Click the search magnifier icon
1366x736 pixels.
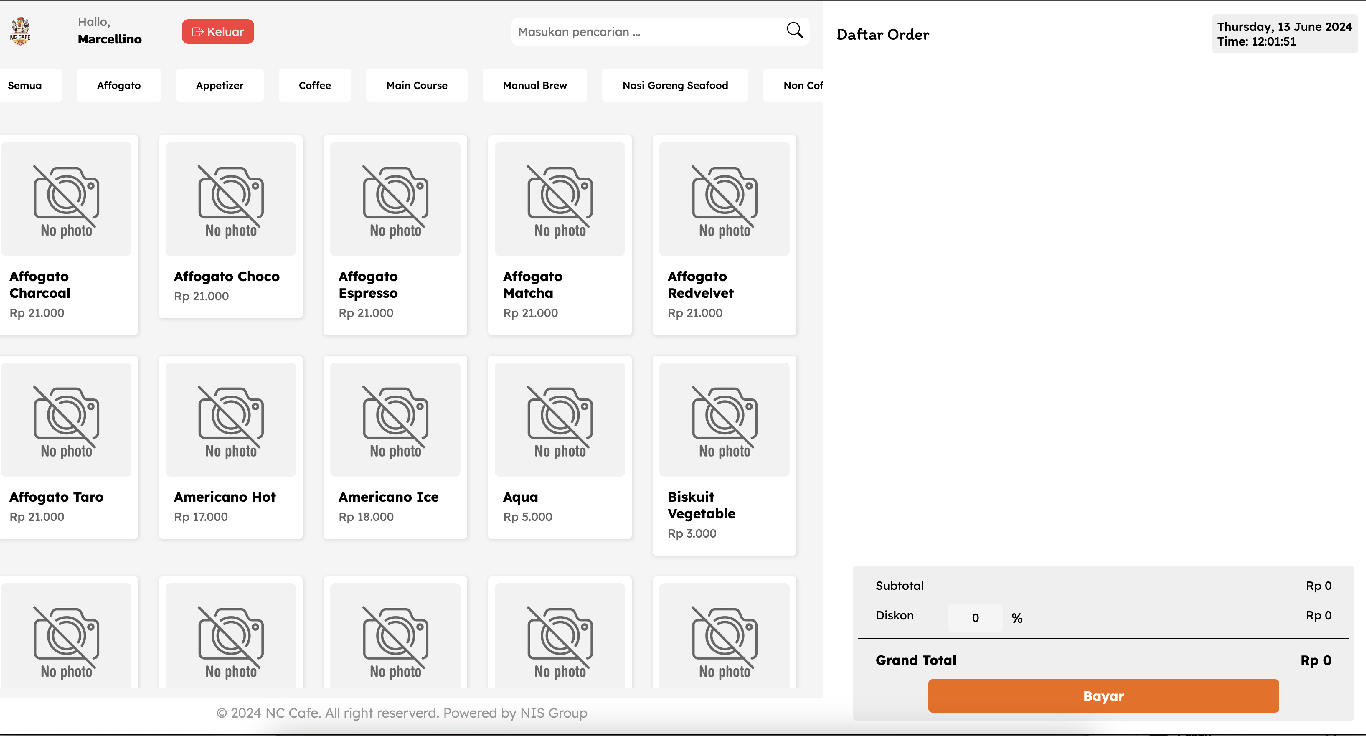pyautogui.click(x=794, y=31)
